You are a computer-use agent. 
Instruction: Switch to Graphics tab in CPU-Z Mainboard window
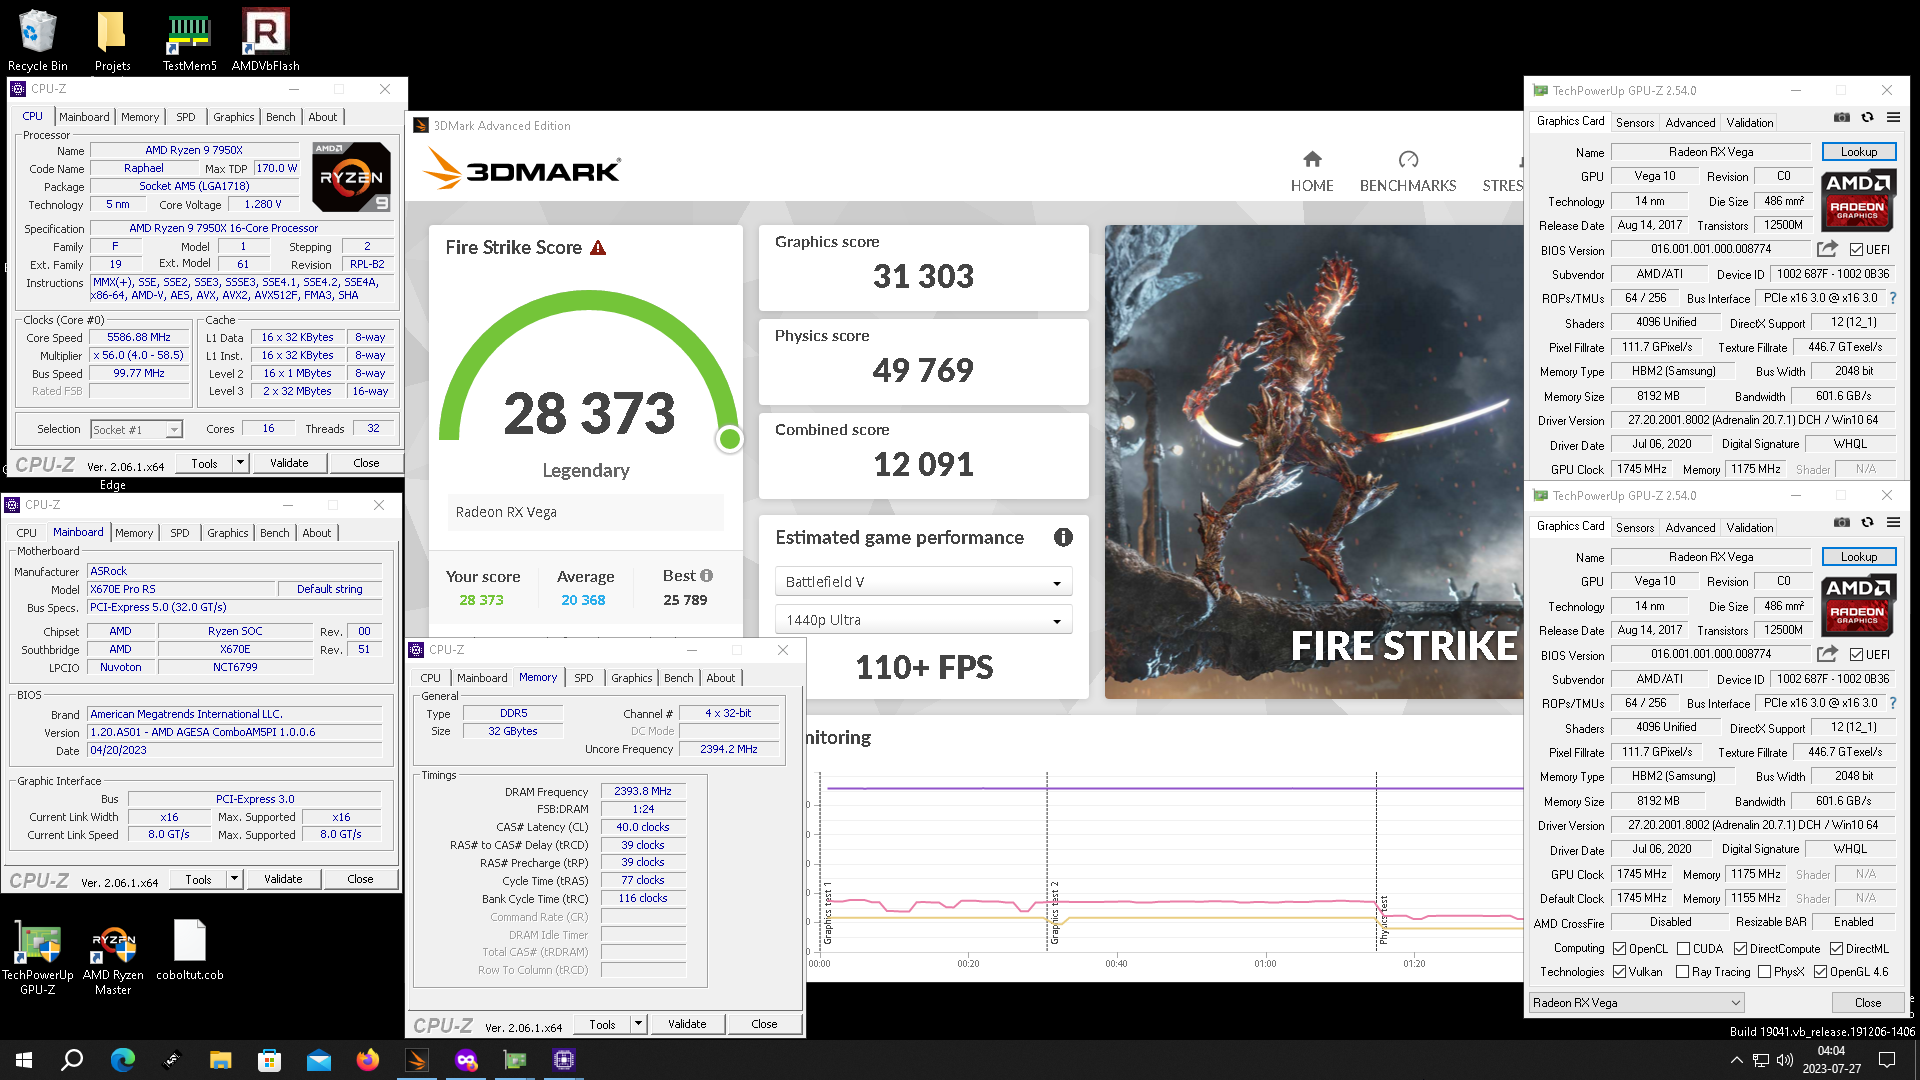228,533
